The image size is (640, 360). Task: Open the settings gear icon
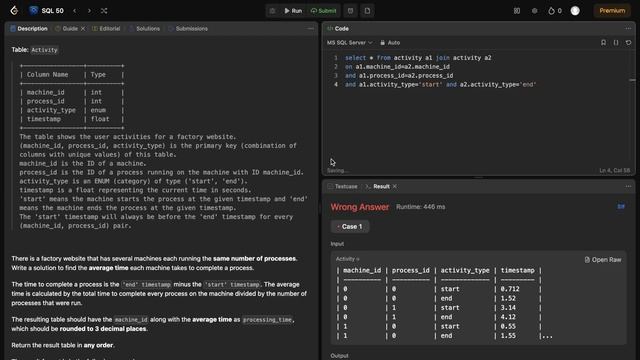[x=535, y=11]
